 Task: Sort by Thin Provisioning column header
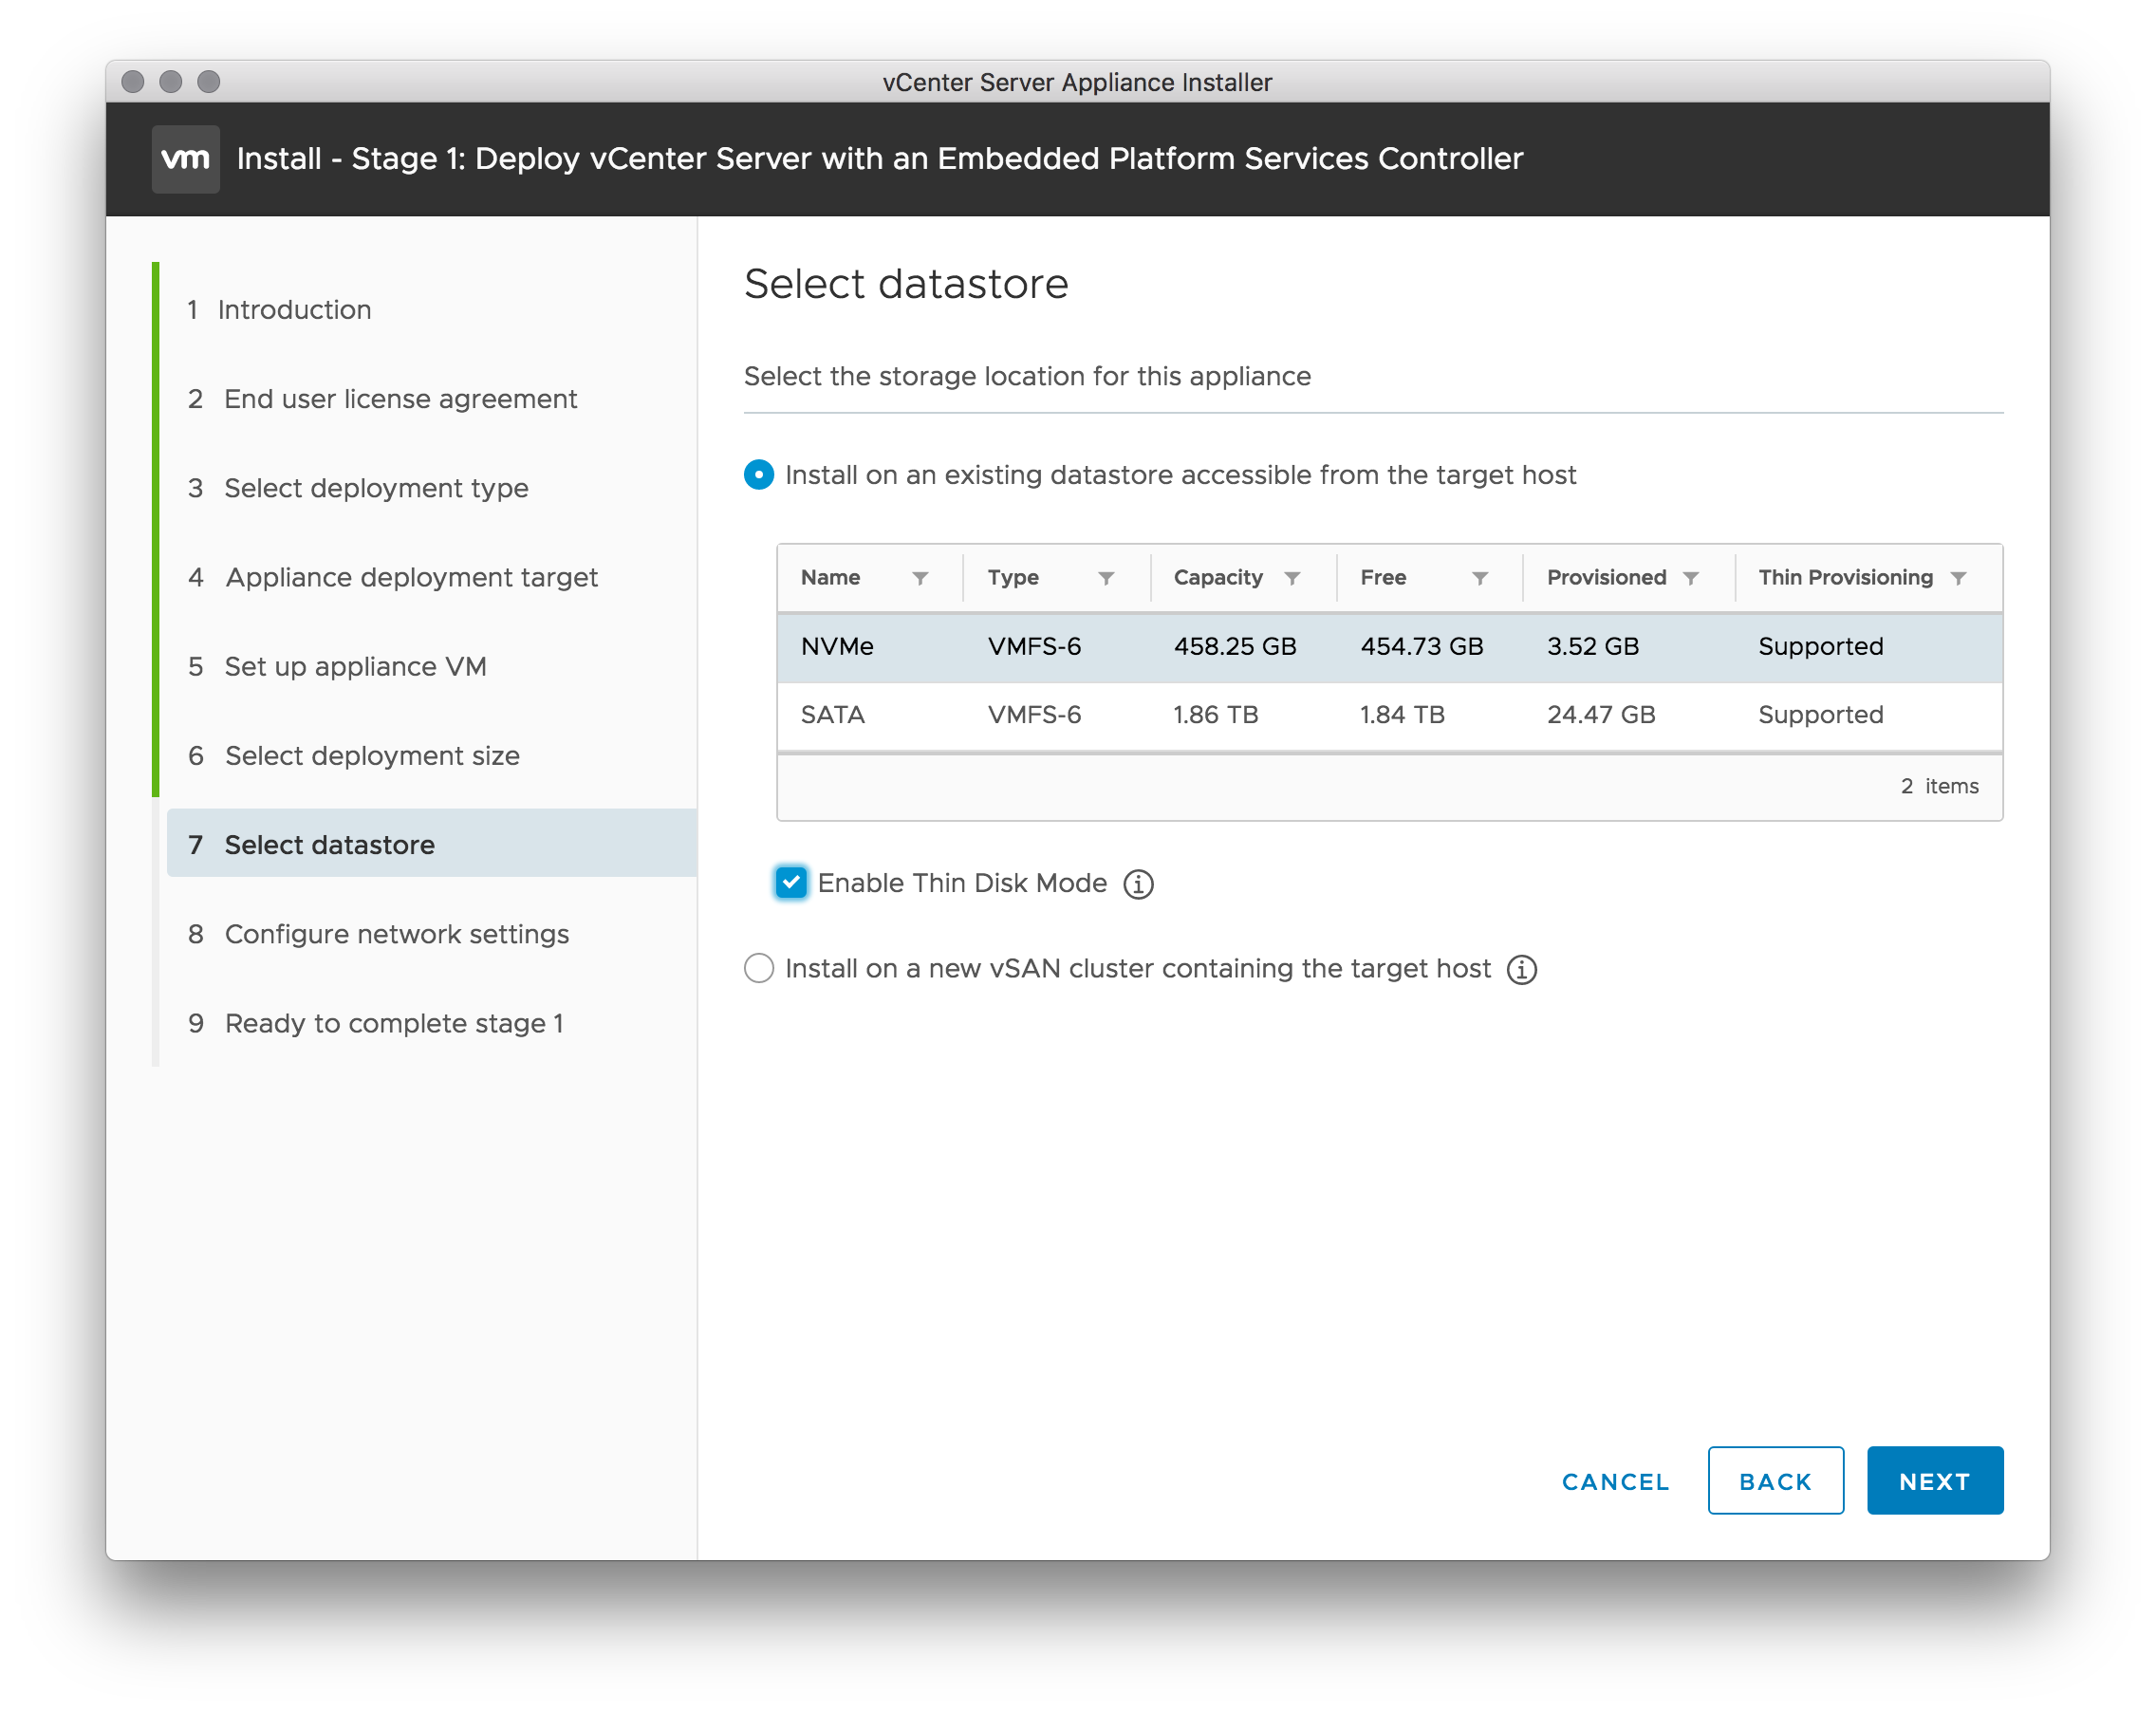tap(1845, 578)
